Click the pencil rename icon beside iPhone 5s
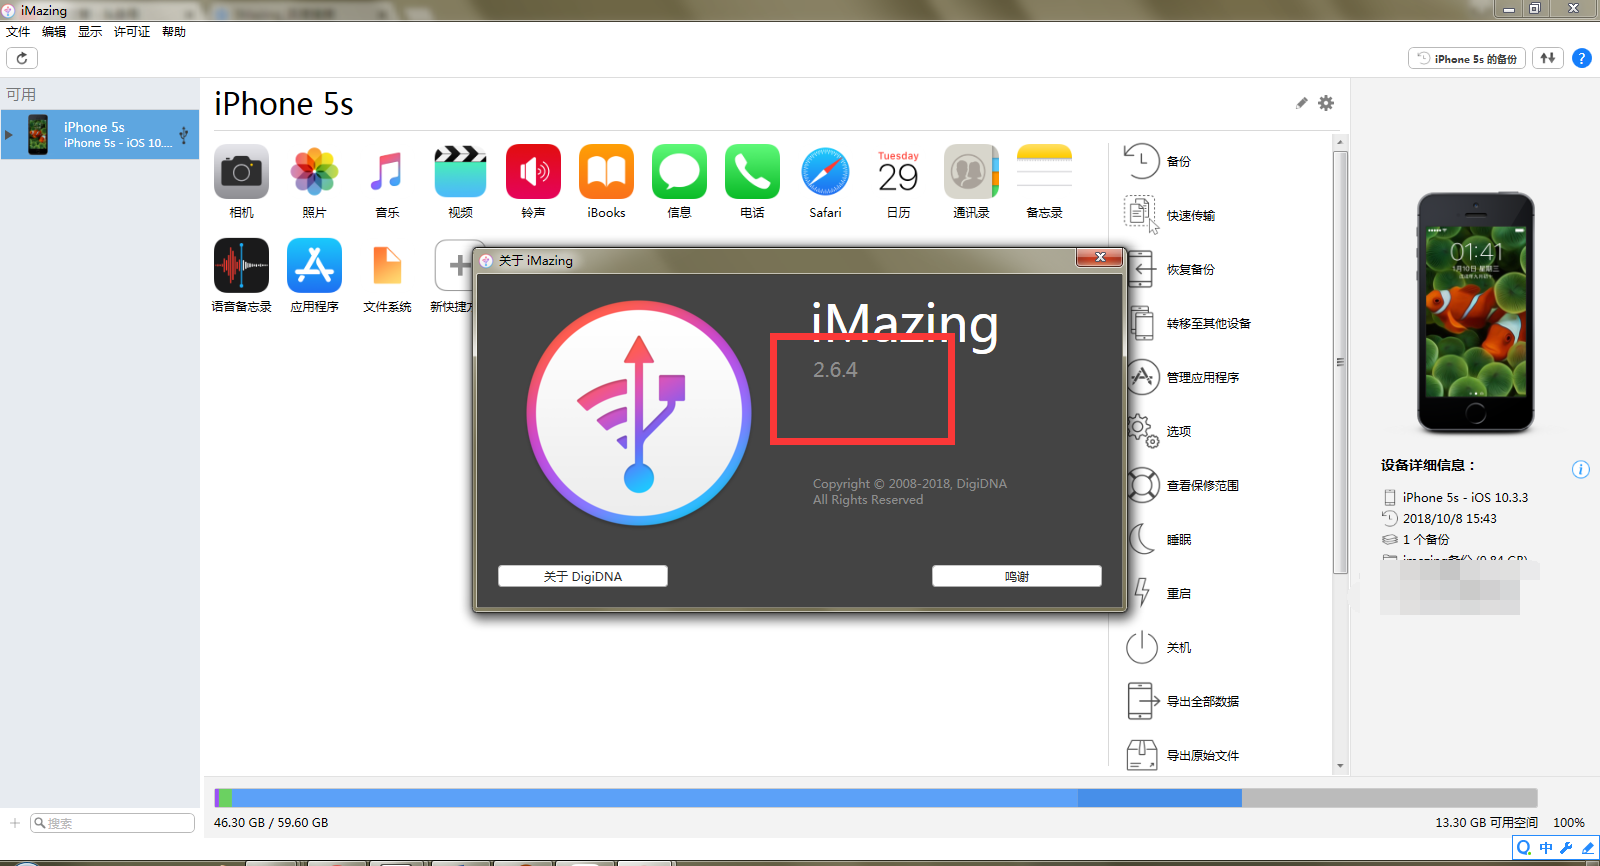The image size is (1600, 866). click(x=1301, y=103)
